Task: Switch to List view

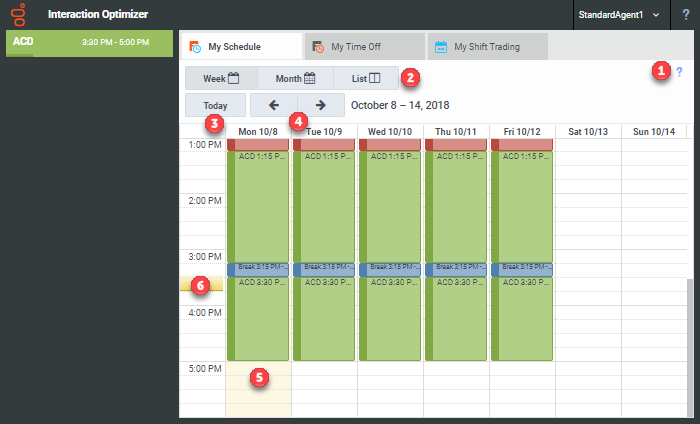Action: click(365, 78)
